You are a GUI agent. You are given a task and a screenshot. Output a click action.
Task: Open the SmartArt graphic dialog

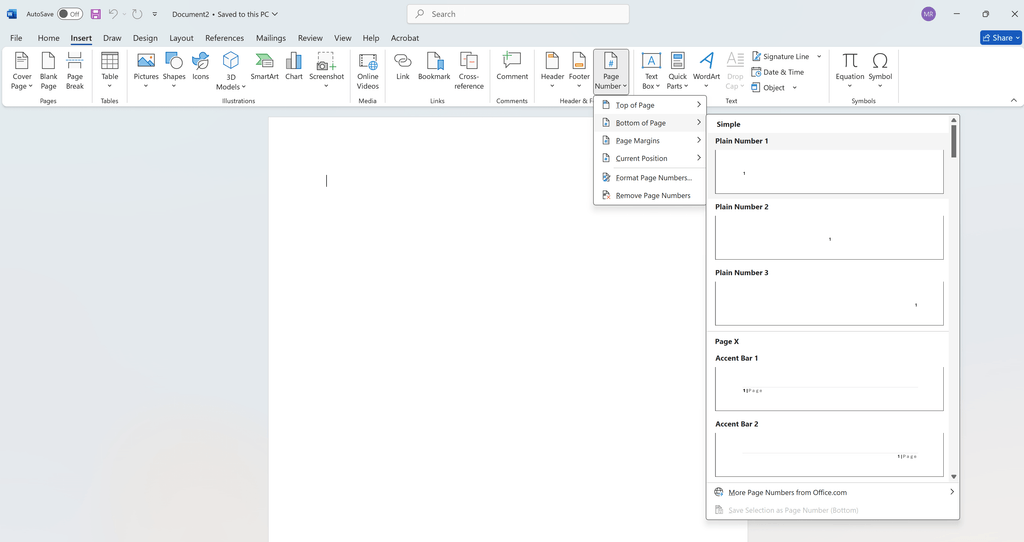point(264,67)
